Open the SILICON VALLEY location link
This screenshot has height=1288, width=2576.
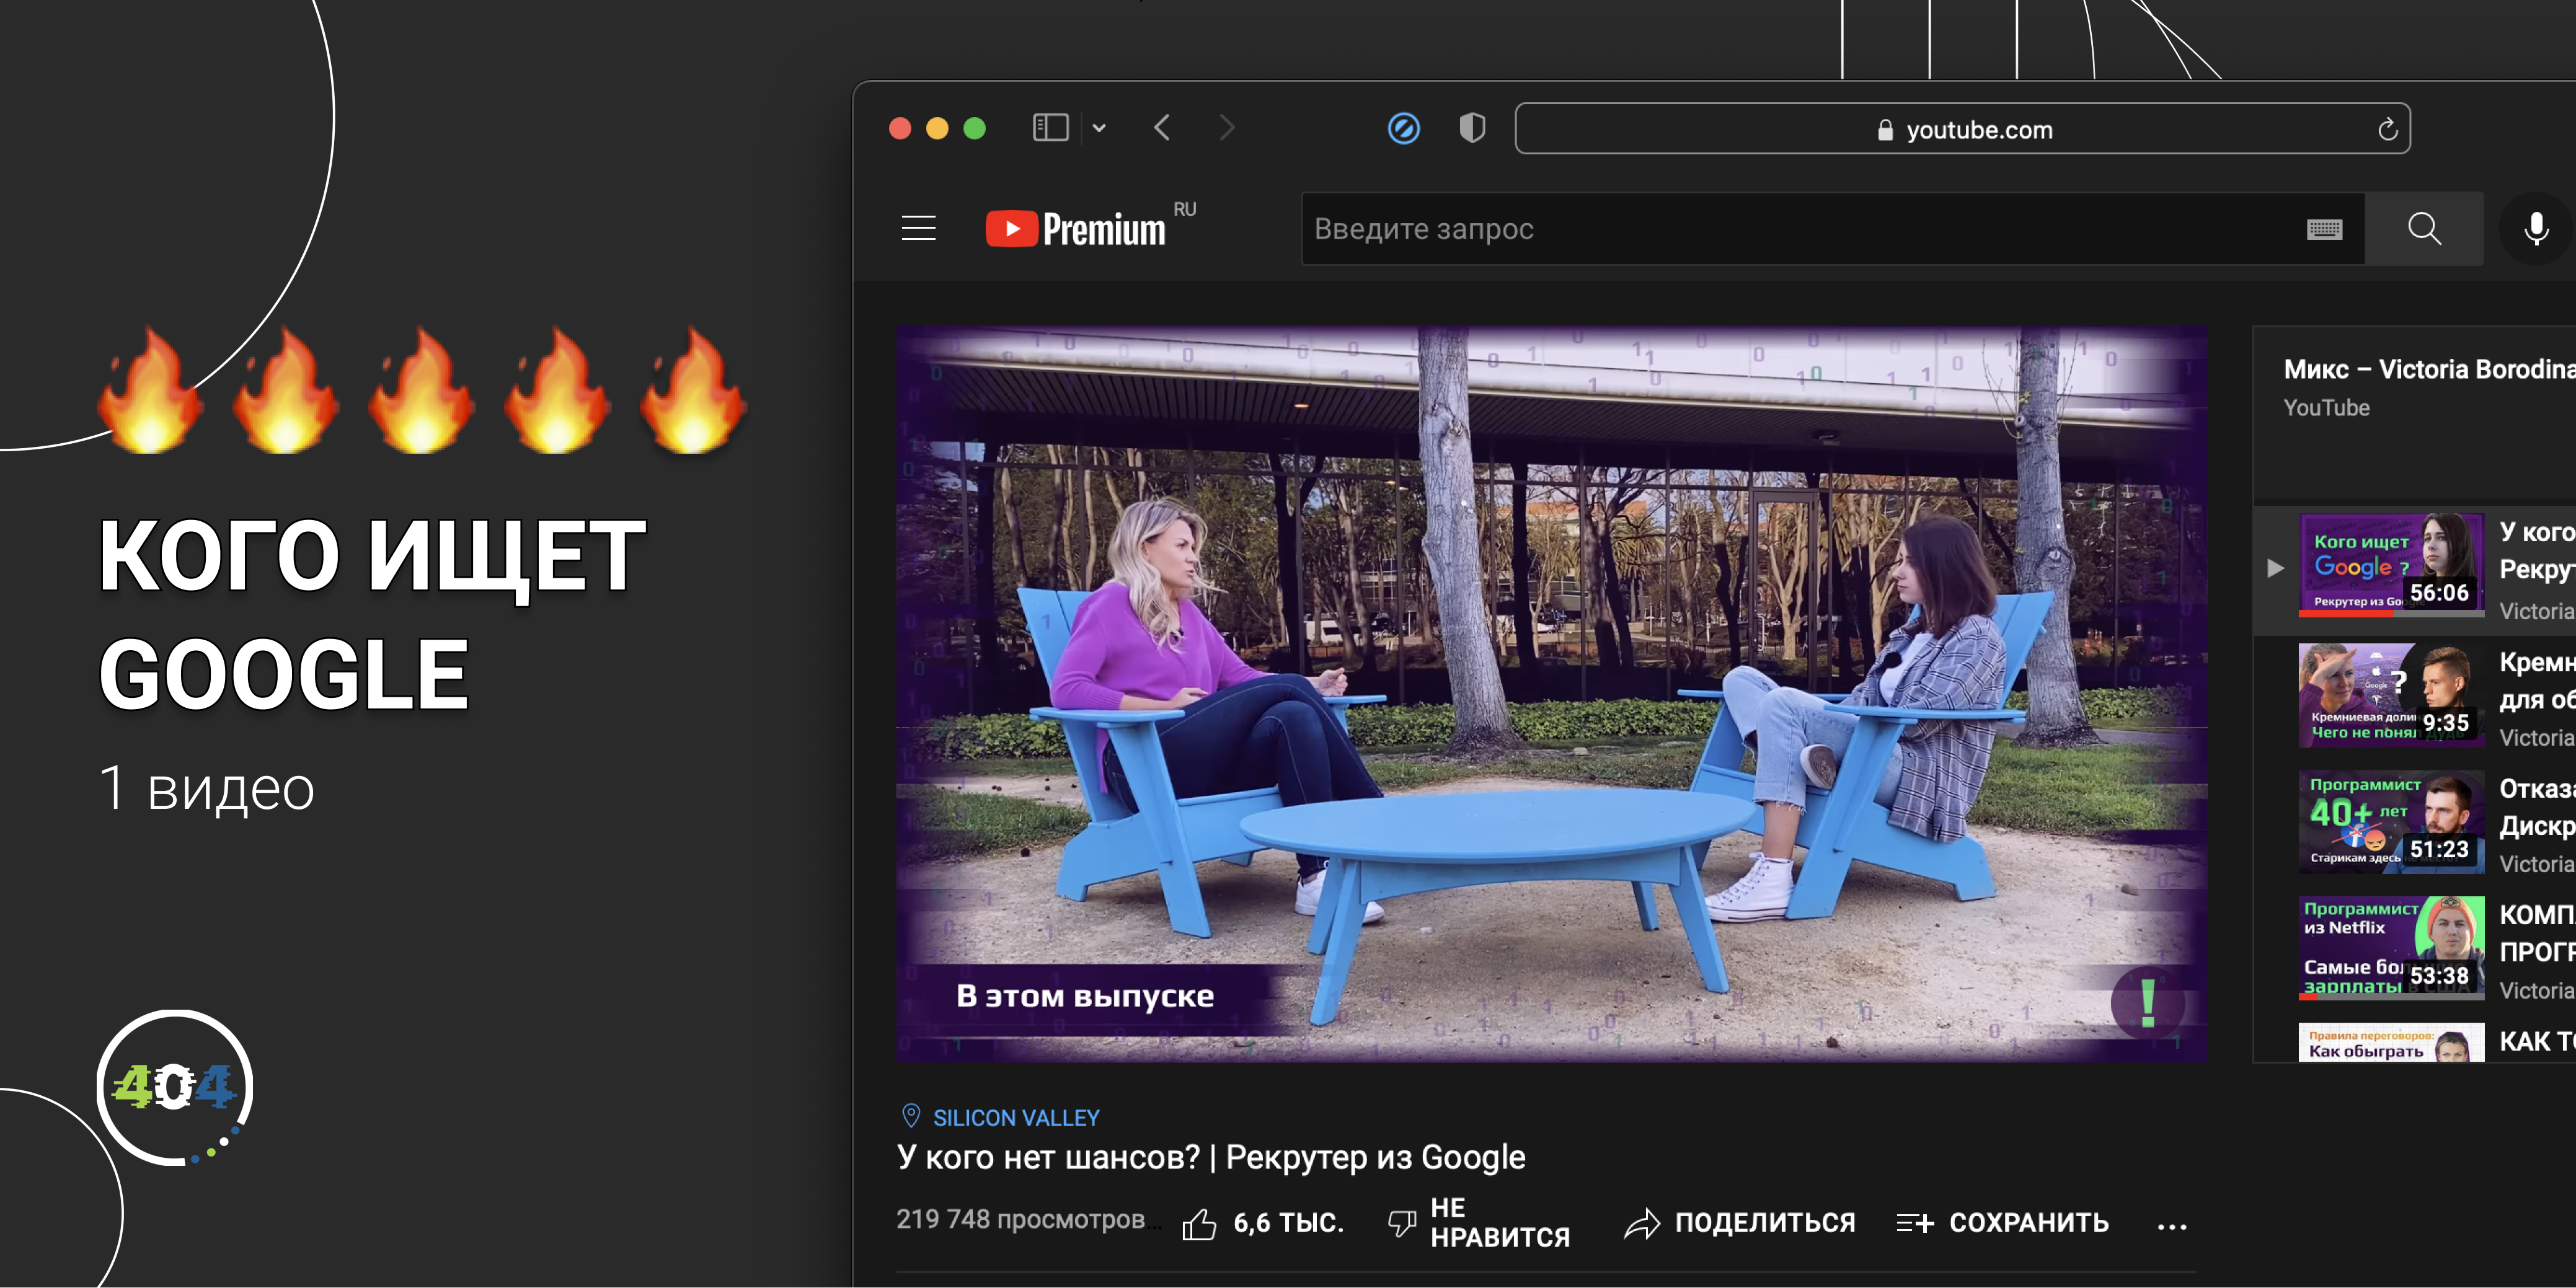click(x=1016, y=1117)
